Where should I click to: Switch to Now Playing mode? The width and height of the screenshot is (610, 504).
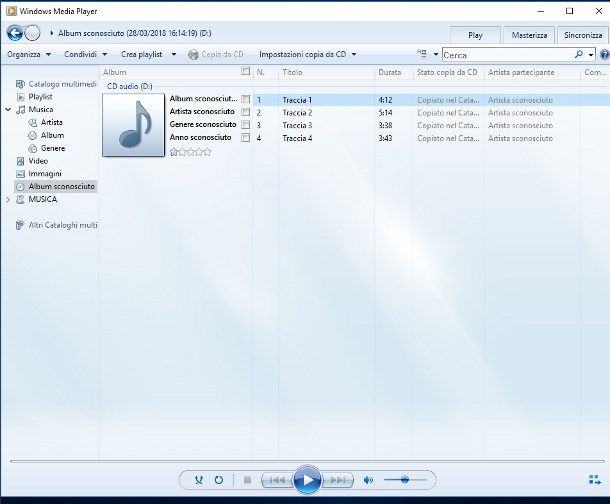point(595,480)
